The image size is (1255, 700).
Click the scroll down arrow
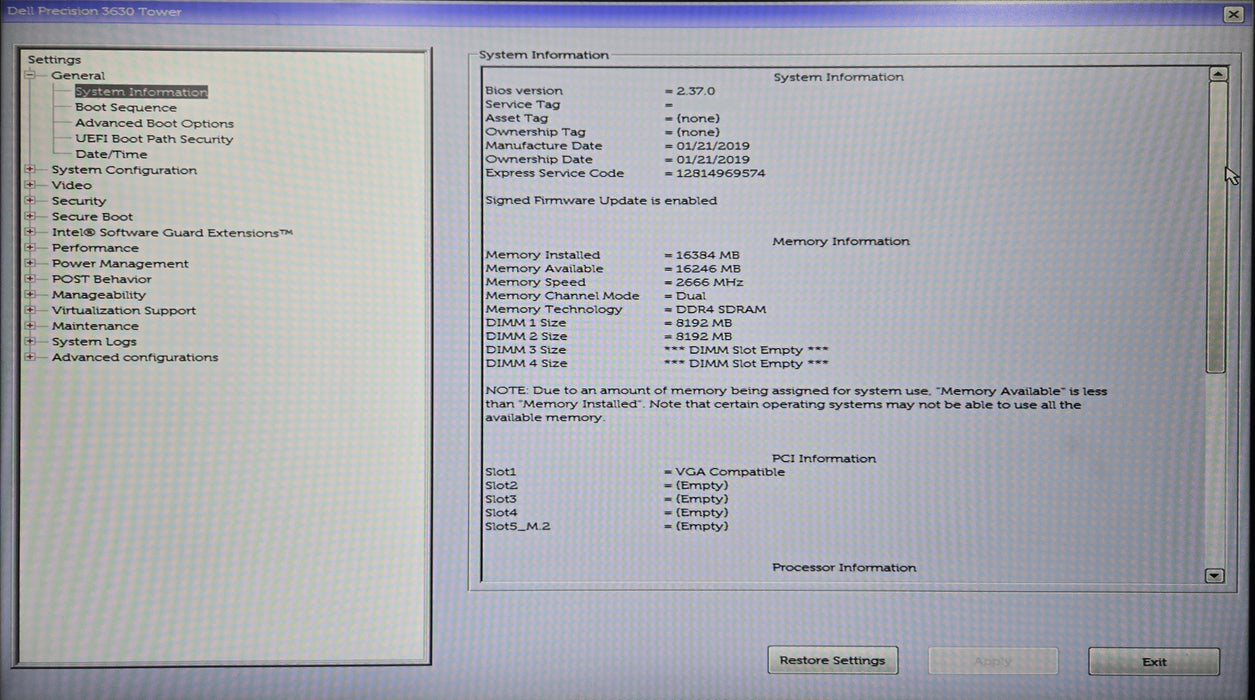[x=1215, y=575]
